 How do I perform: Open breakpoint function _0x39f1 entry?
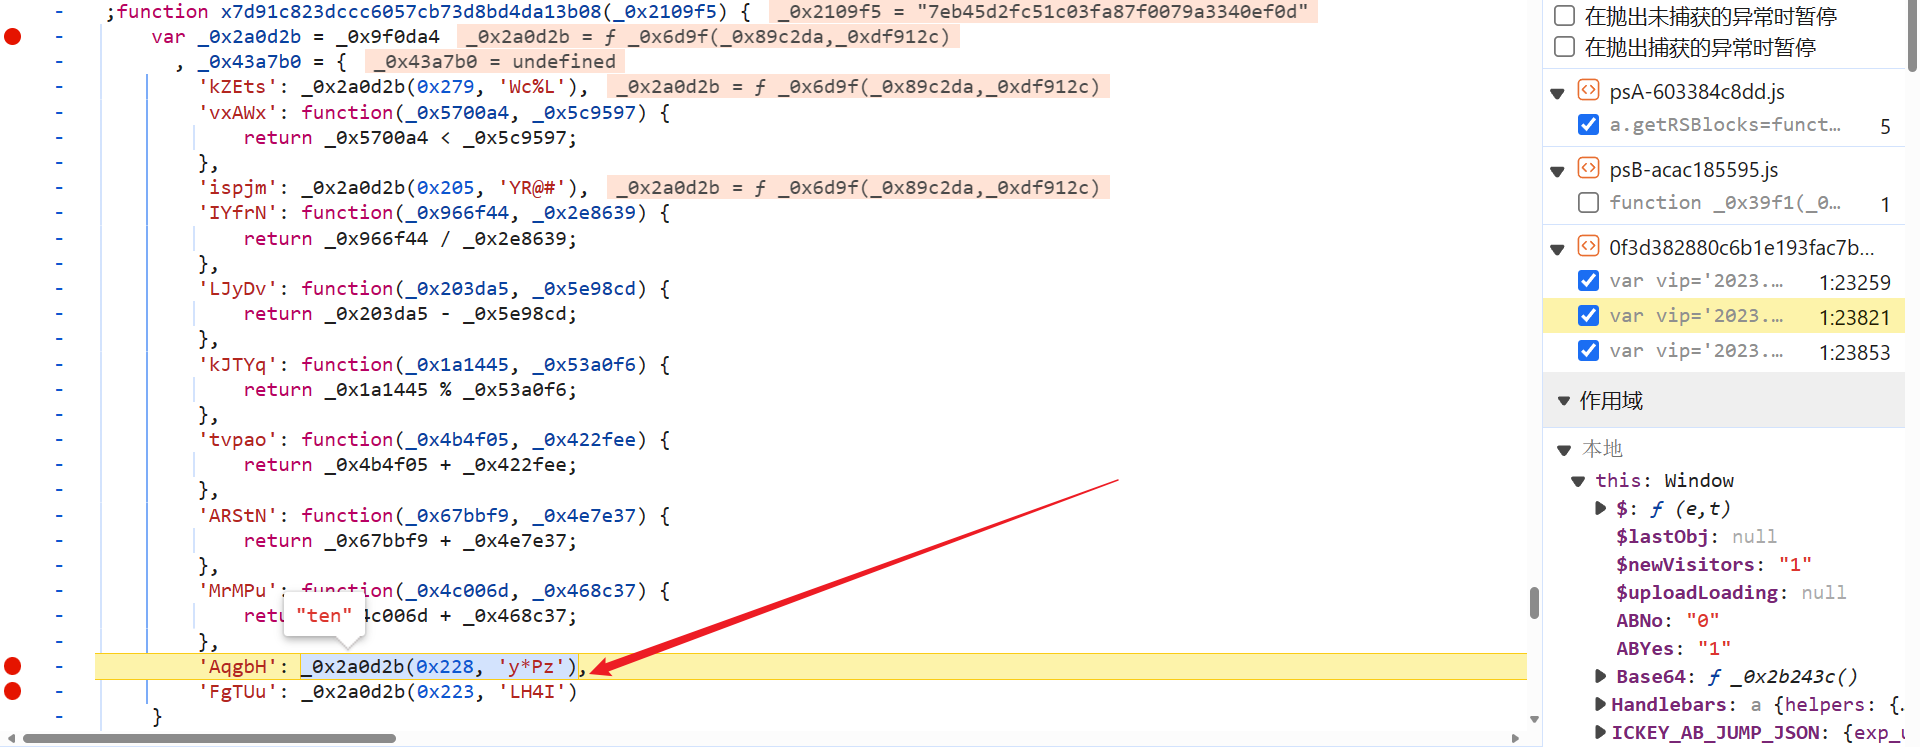coord(1725,203)
